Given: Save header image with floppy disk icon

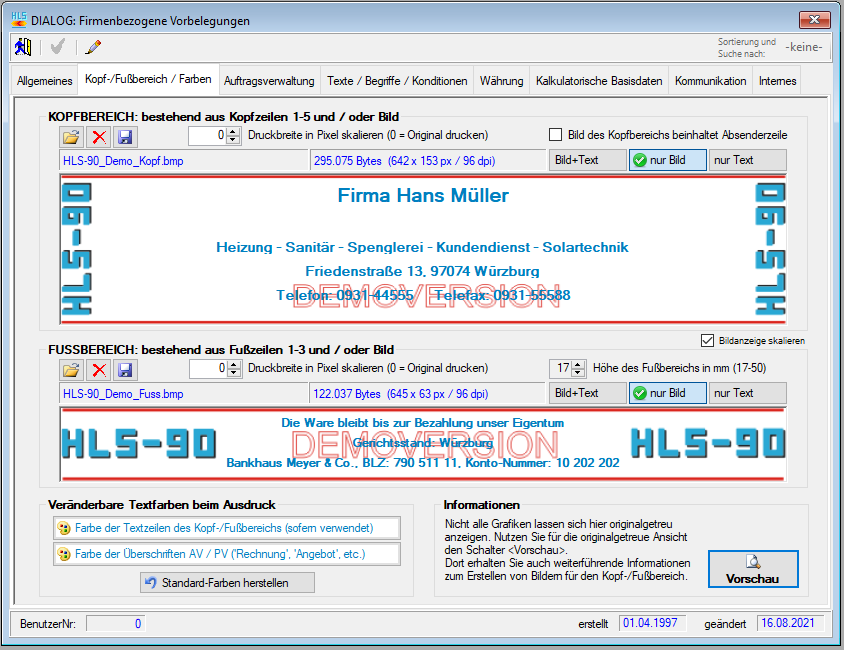Looking at the screenshot, I should click(125, 136).
